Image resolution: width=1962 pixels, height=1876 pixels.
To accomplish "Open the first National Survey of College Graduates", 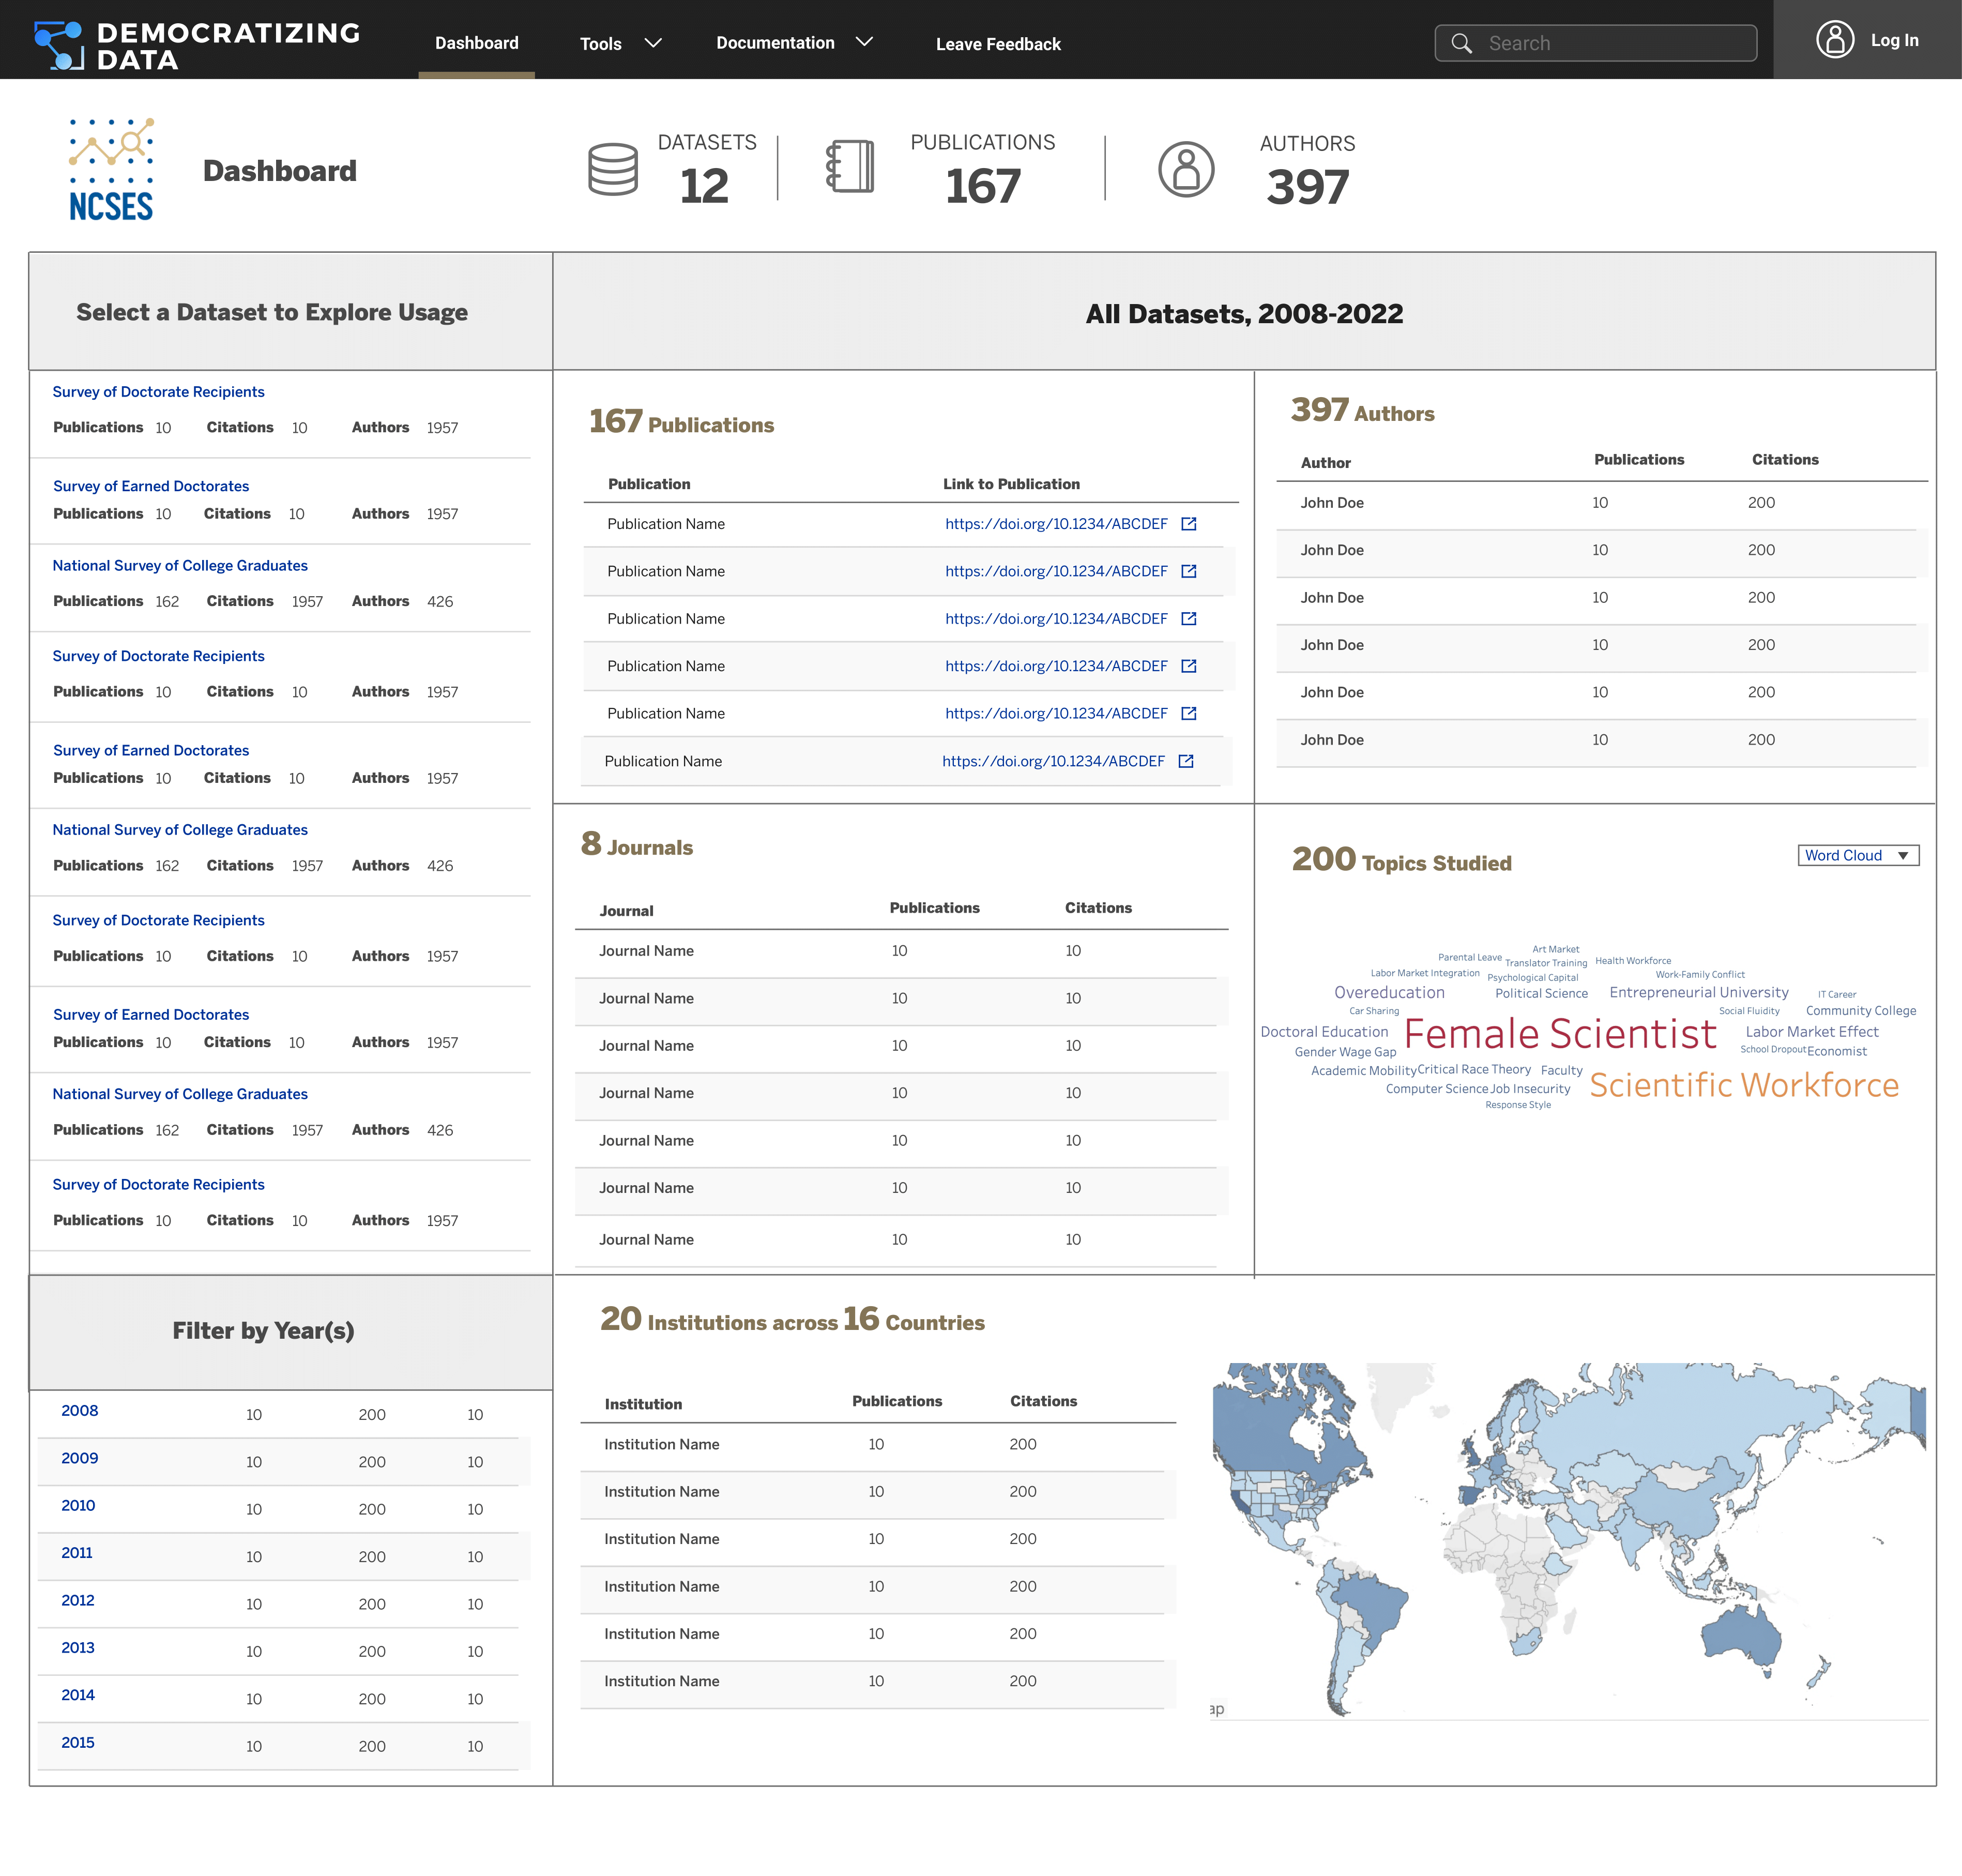I will point(180,566).
